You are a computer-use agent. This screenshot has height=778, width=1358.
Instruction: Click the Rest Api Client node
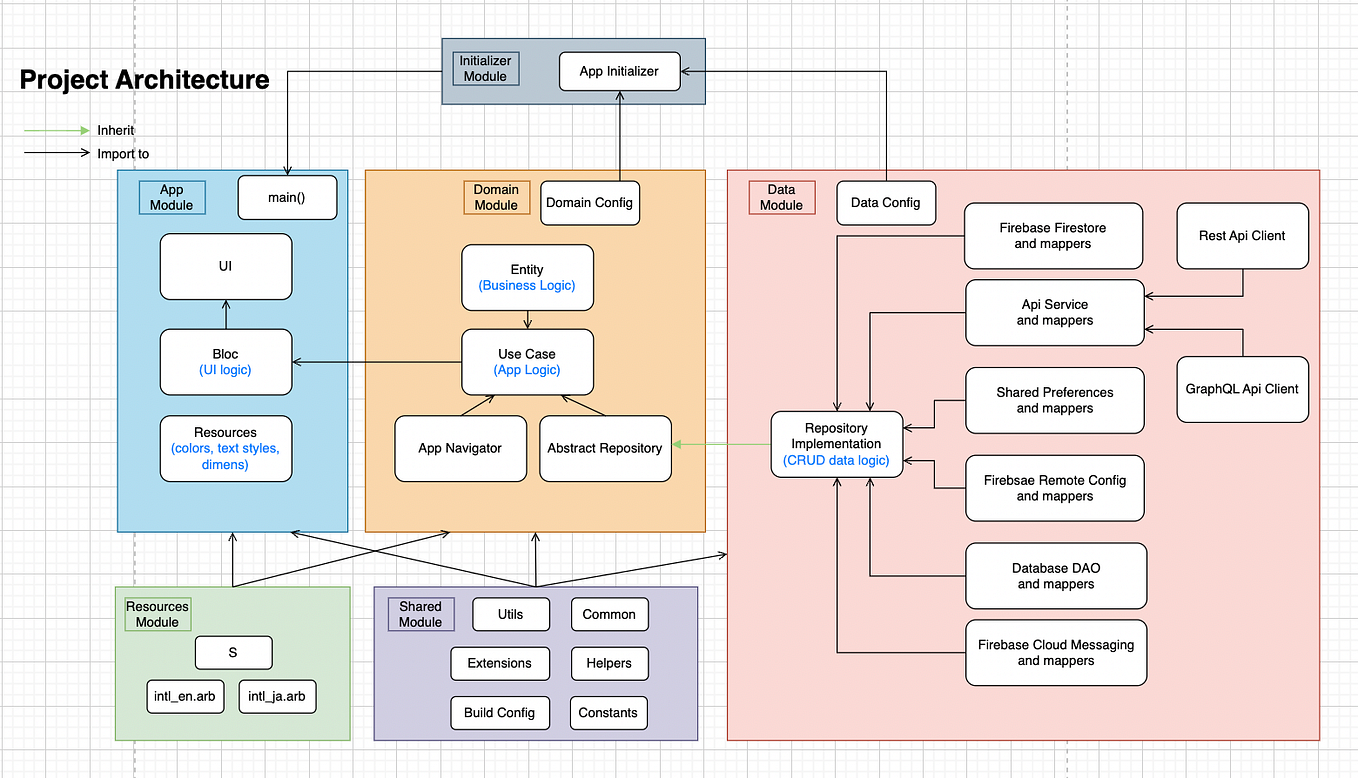click(1242, 235)
